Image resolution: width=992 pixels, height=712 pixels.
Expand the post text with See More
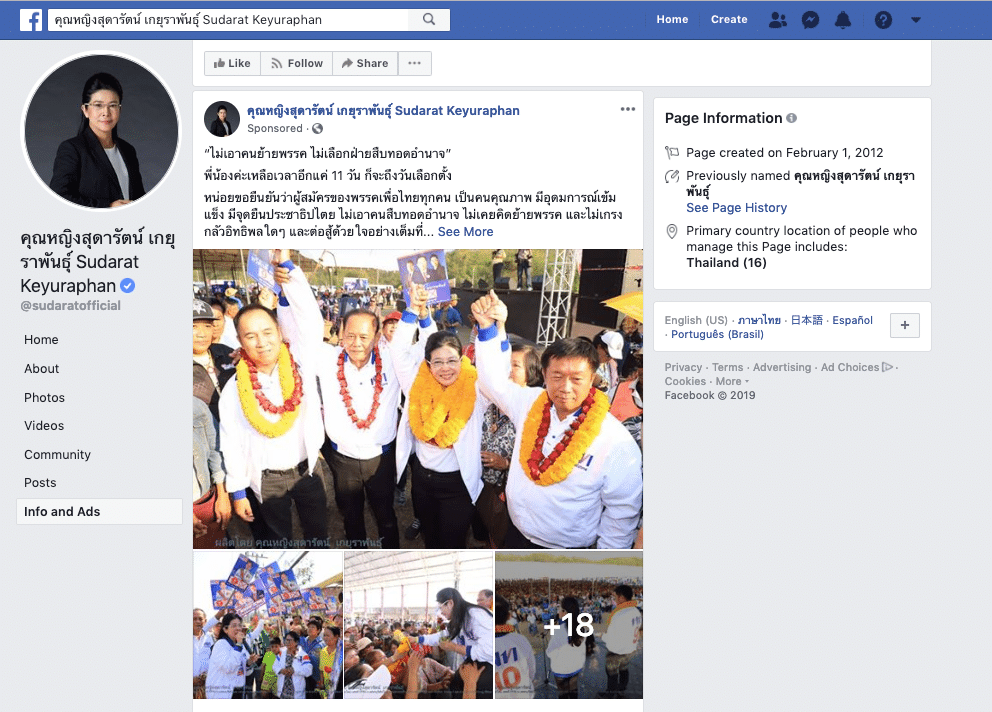tap(465, 231)
